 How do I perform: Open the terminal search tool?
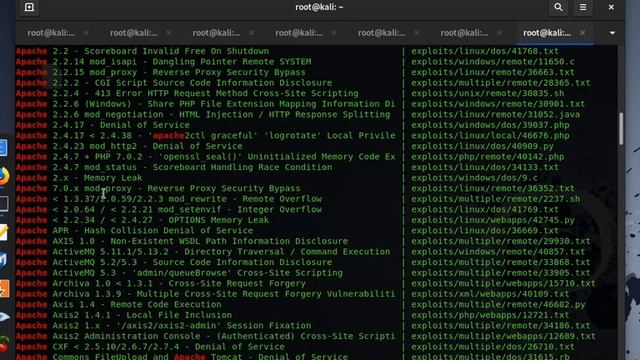pyautogui.click(x=558, y=7)
